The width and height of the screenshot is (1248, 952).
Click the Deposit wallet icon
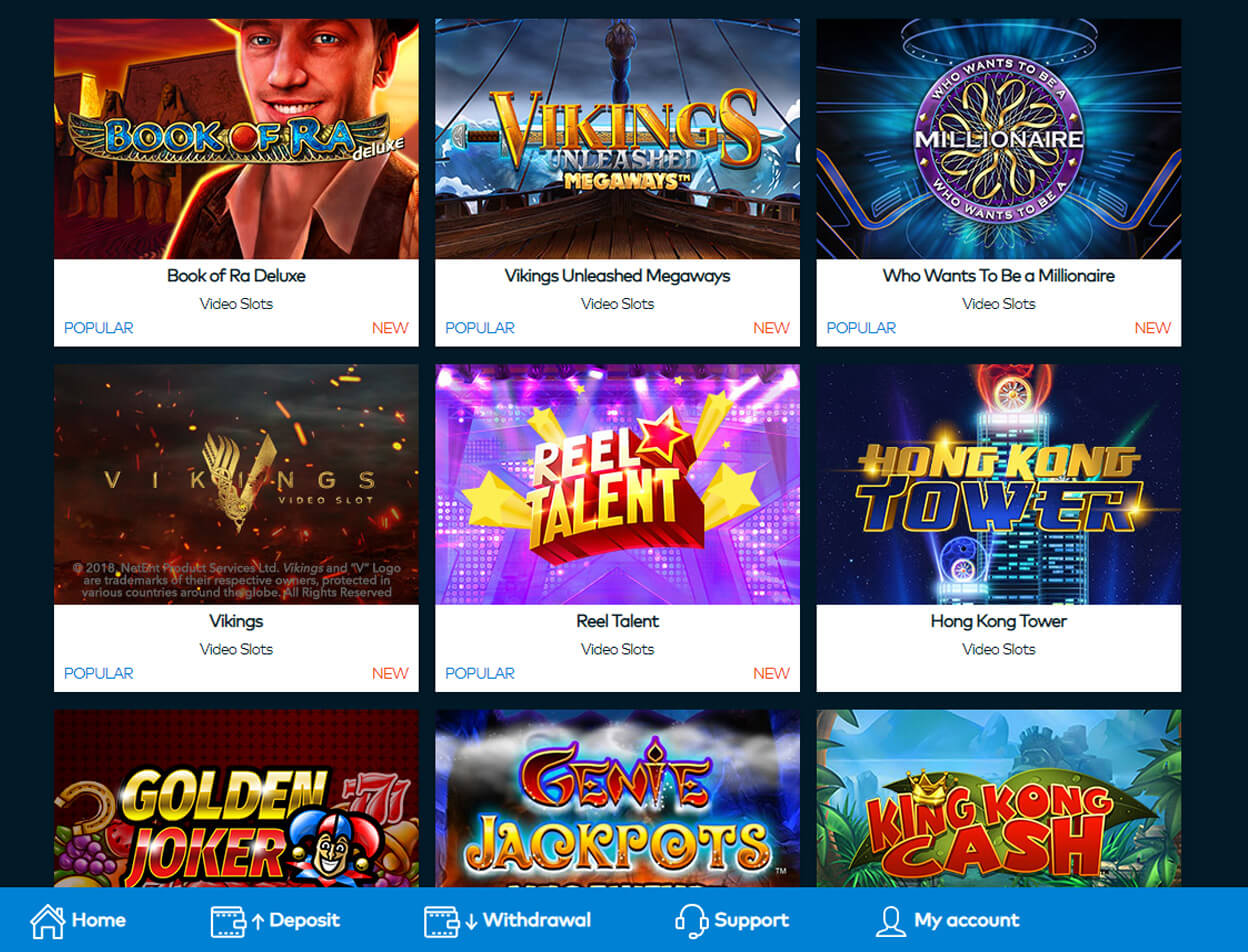[228, 921]
